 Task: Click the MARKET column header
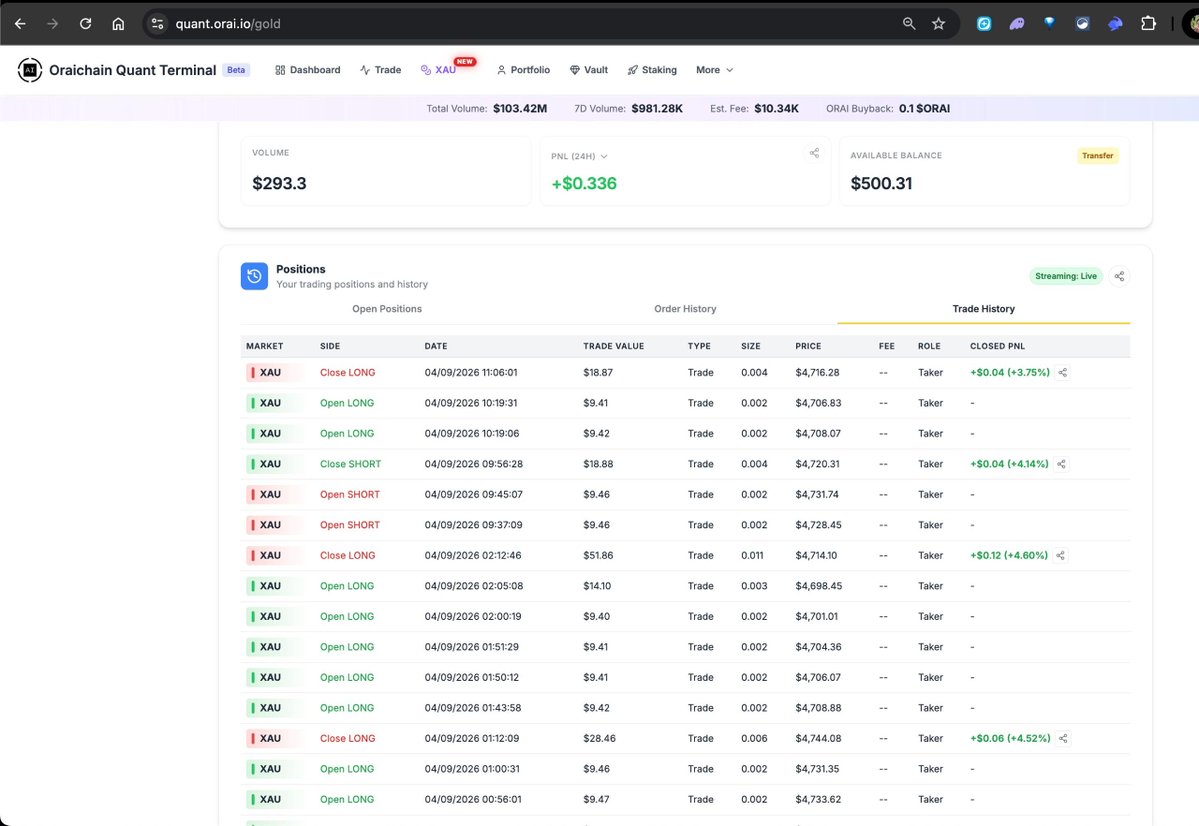(265, 346)
